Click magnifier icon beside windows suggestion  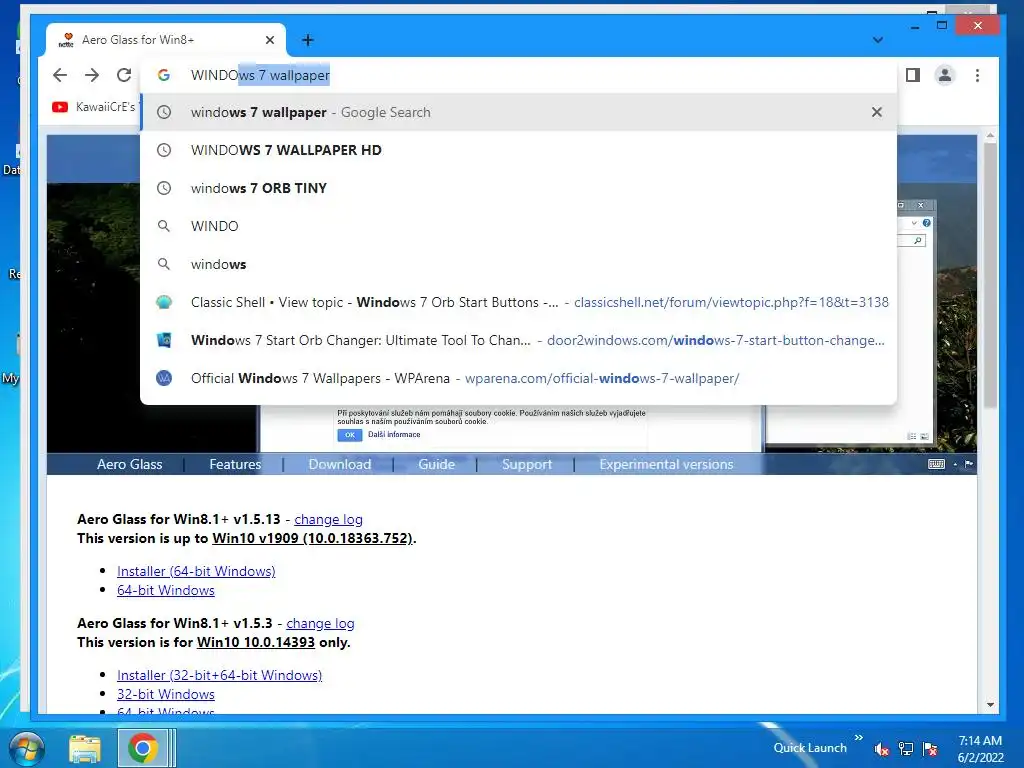(164, 264)
